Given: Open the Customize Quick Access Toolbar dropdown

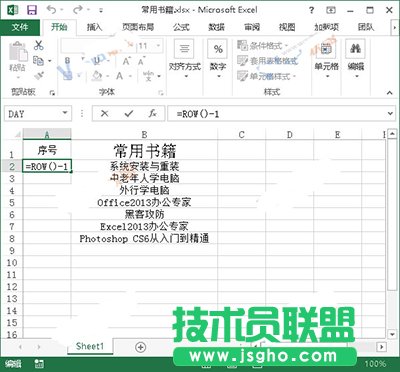Looking at the screenshot, I should pos(101,10).
